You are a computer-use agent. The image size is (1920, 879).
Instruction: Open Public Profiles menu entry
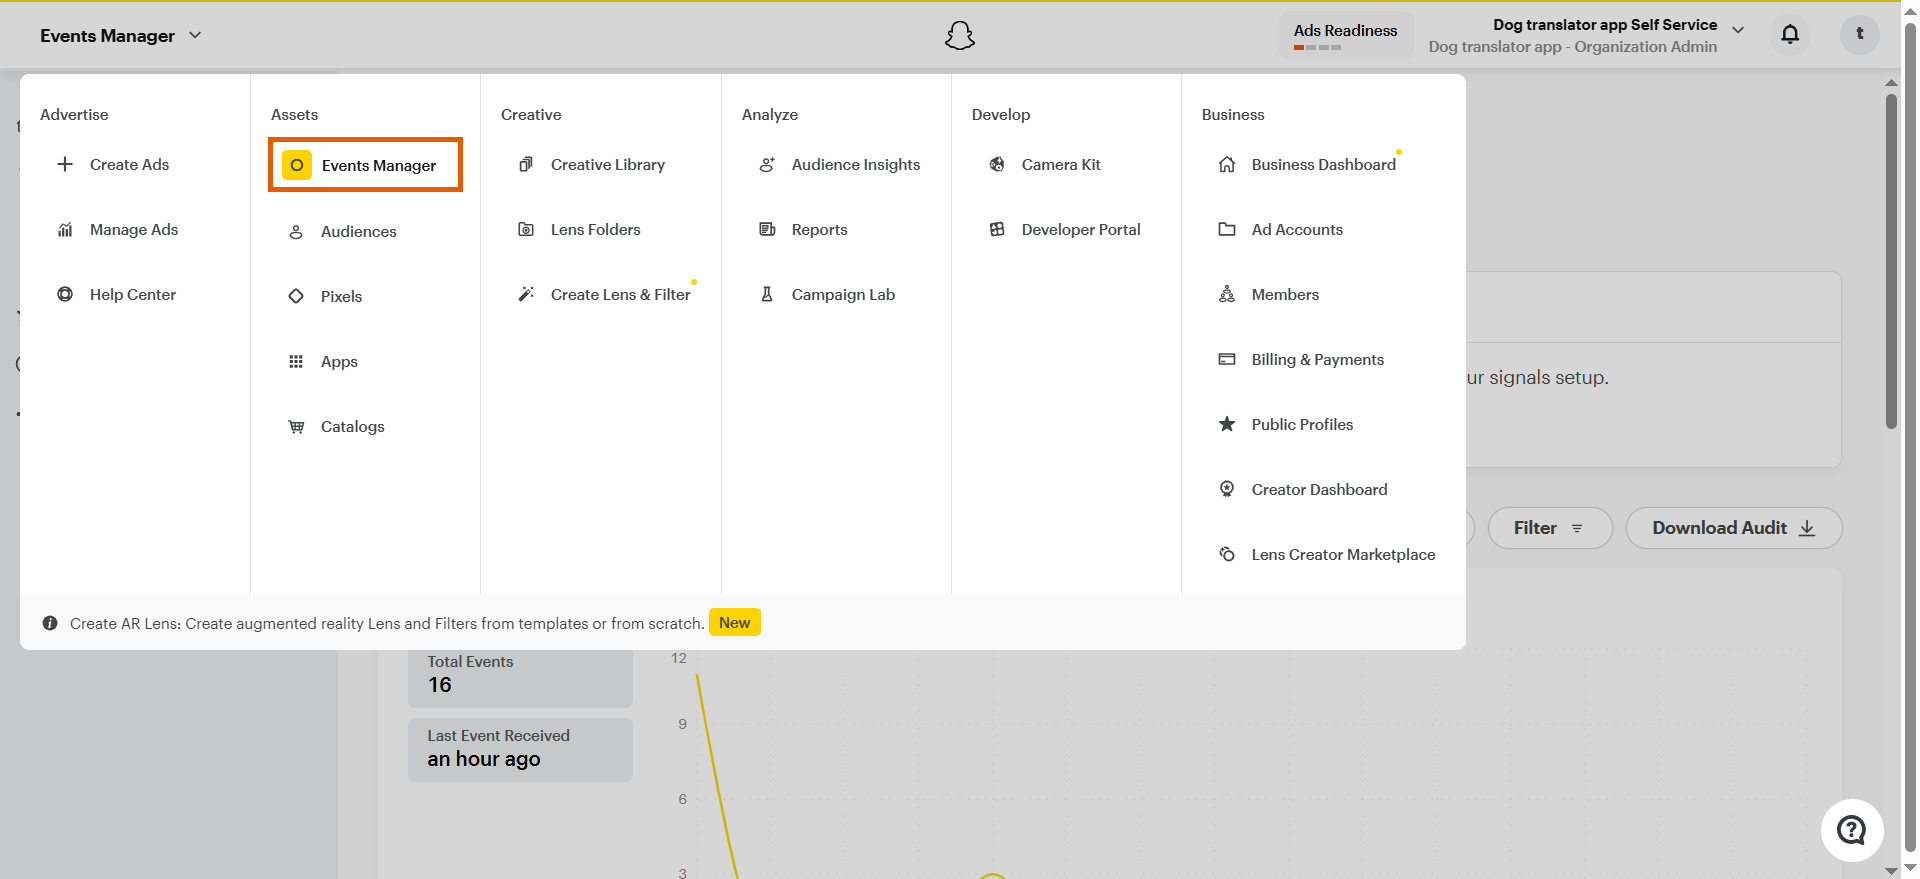click(x=1302, y=424)
